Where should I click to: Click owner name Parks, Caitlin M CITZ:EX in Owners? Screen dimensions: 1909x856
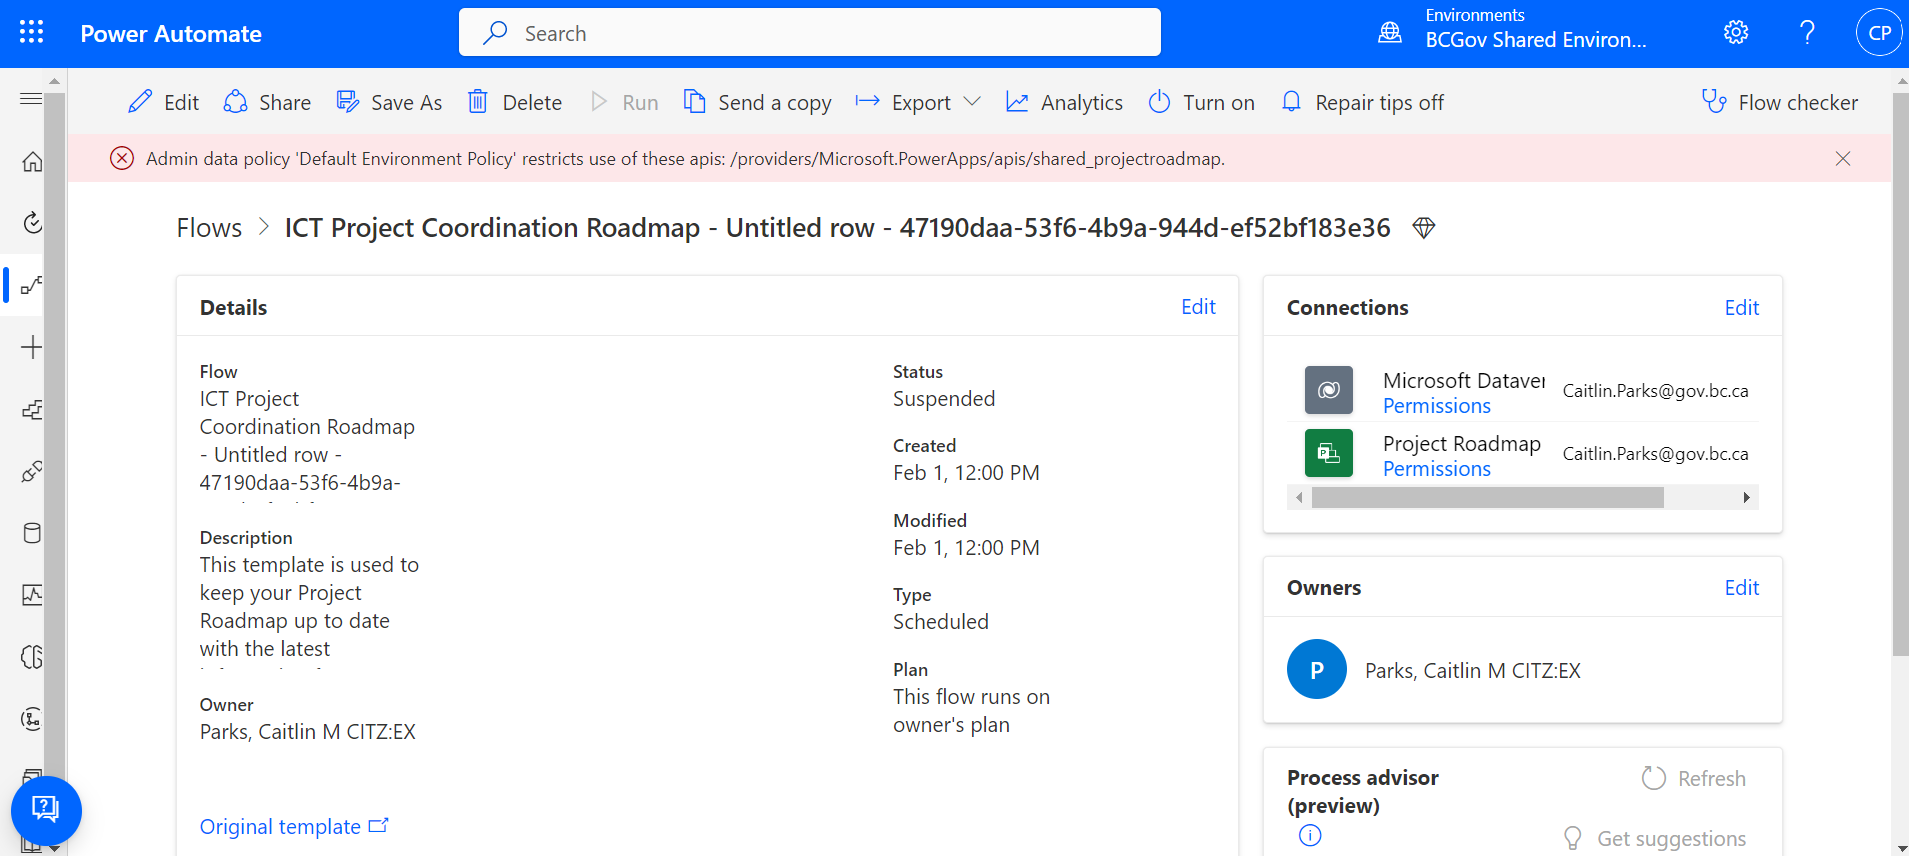(x=1473, y=671)
